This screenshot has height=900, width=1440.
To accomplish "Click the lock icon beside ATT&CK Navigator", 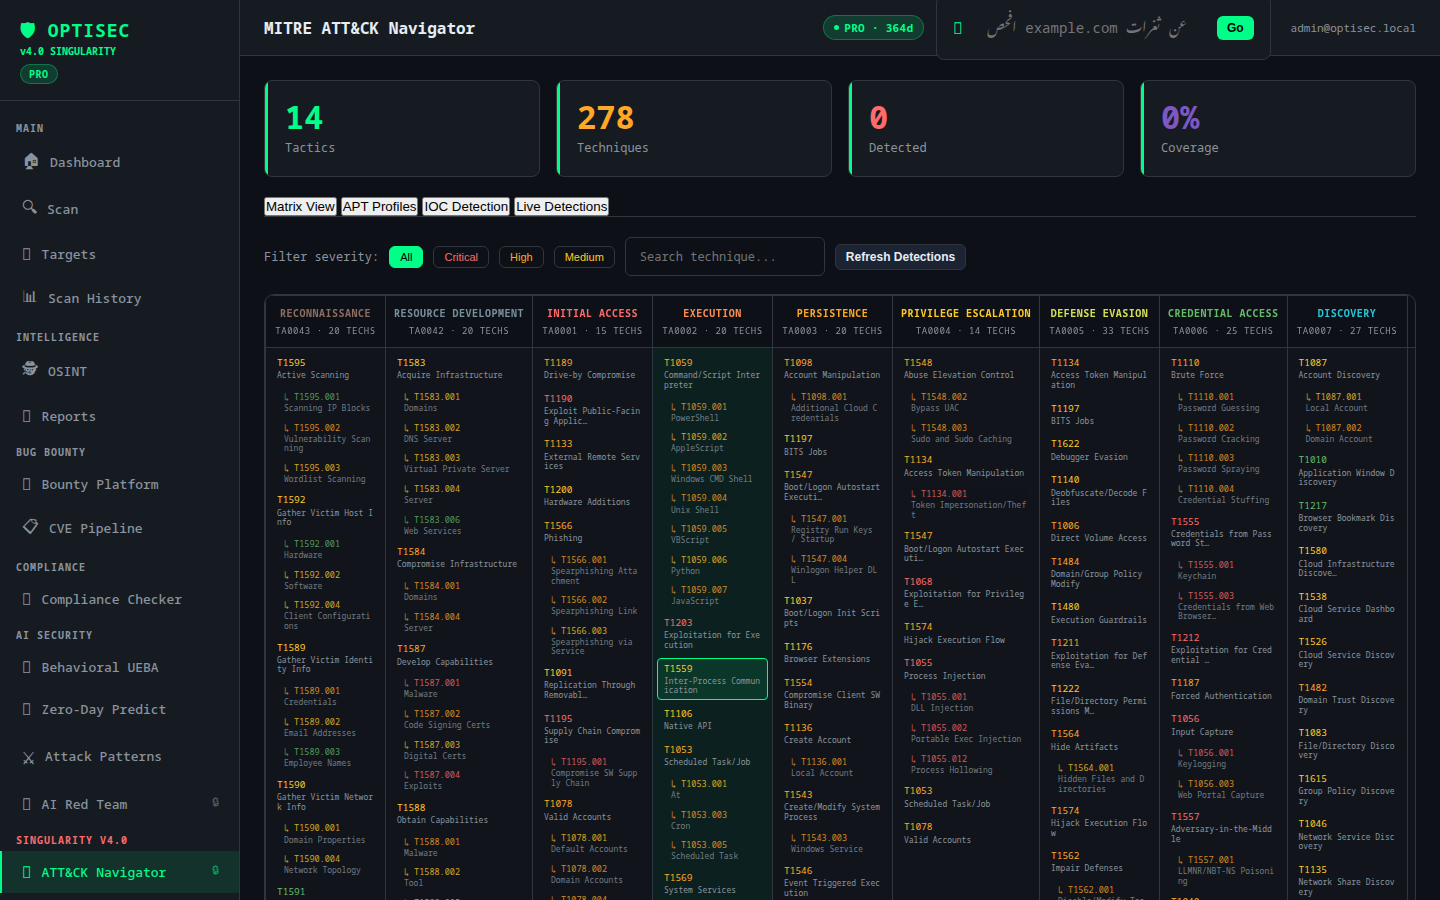I will point(215,870).
